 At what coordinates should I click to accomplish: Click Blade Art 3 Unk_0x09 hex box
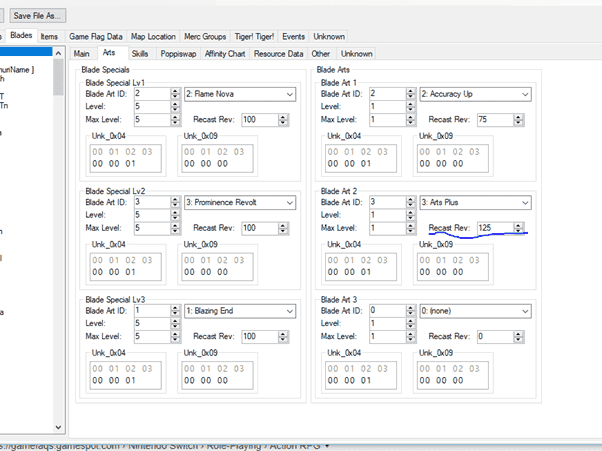click(x=453, y=375)
